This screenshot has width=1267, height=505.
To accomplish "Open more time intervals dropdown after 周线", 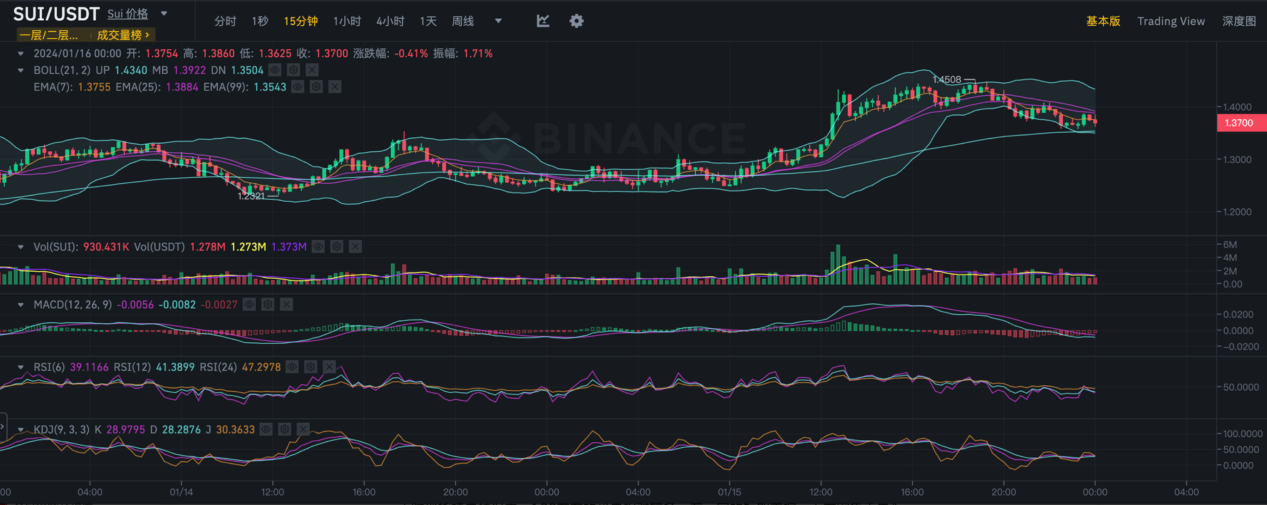I will coord(498,21).
